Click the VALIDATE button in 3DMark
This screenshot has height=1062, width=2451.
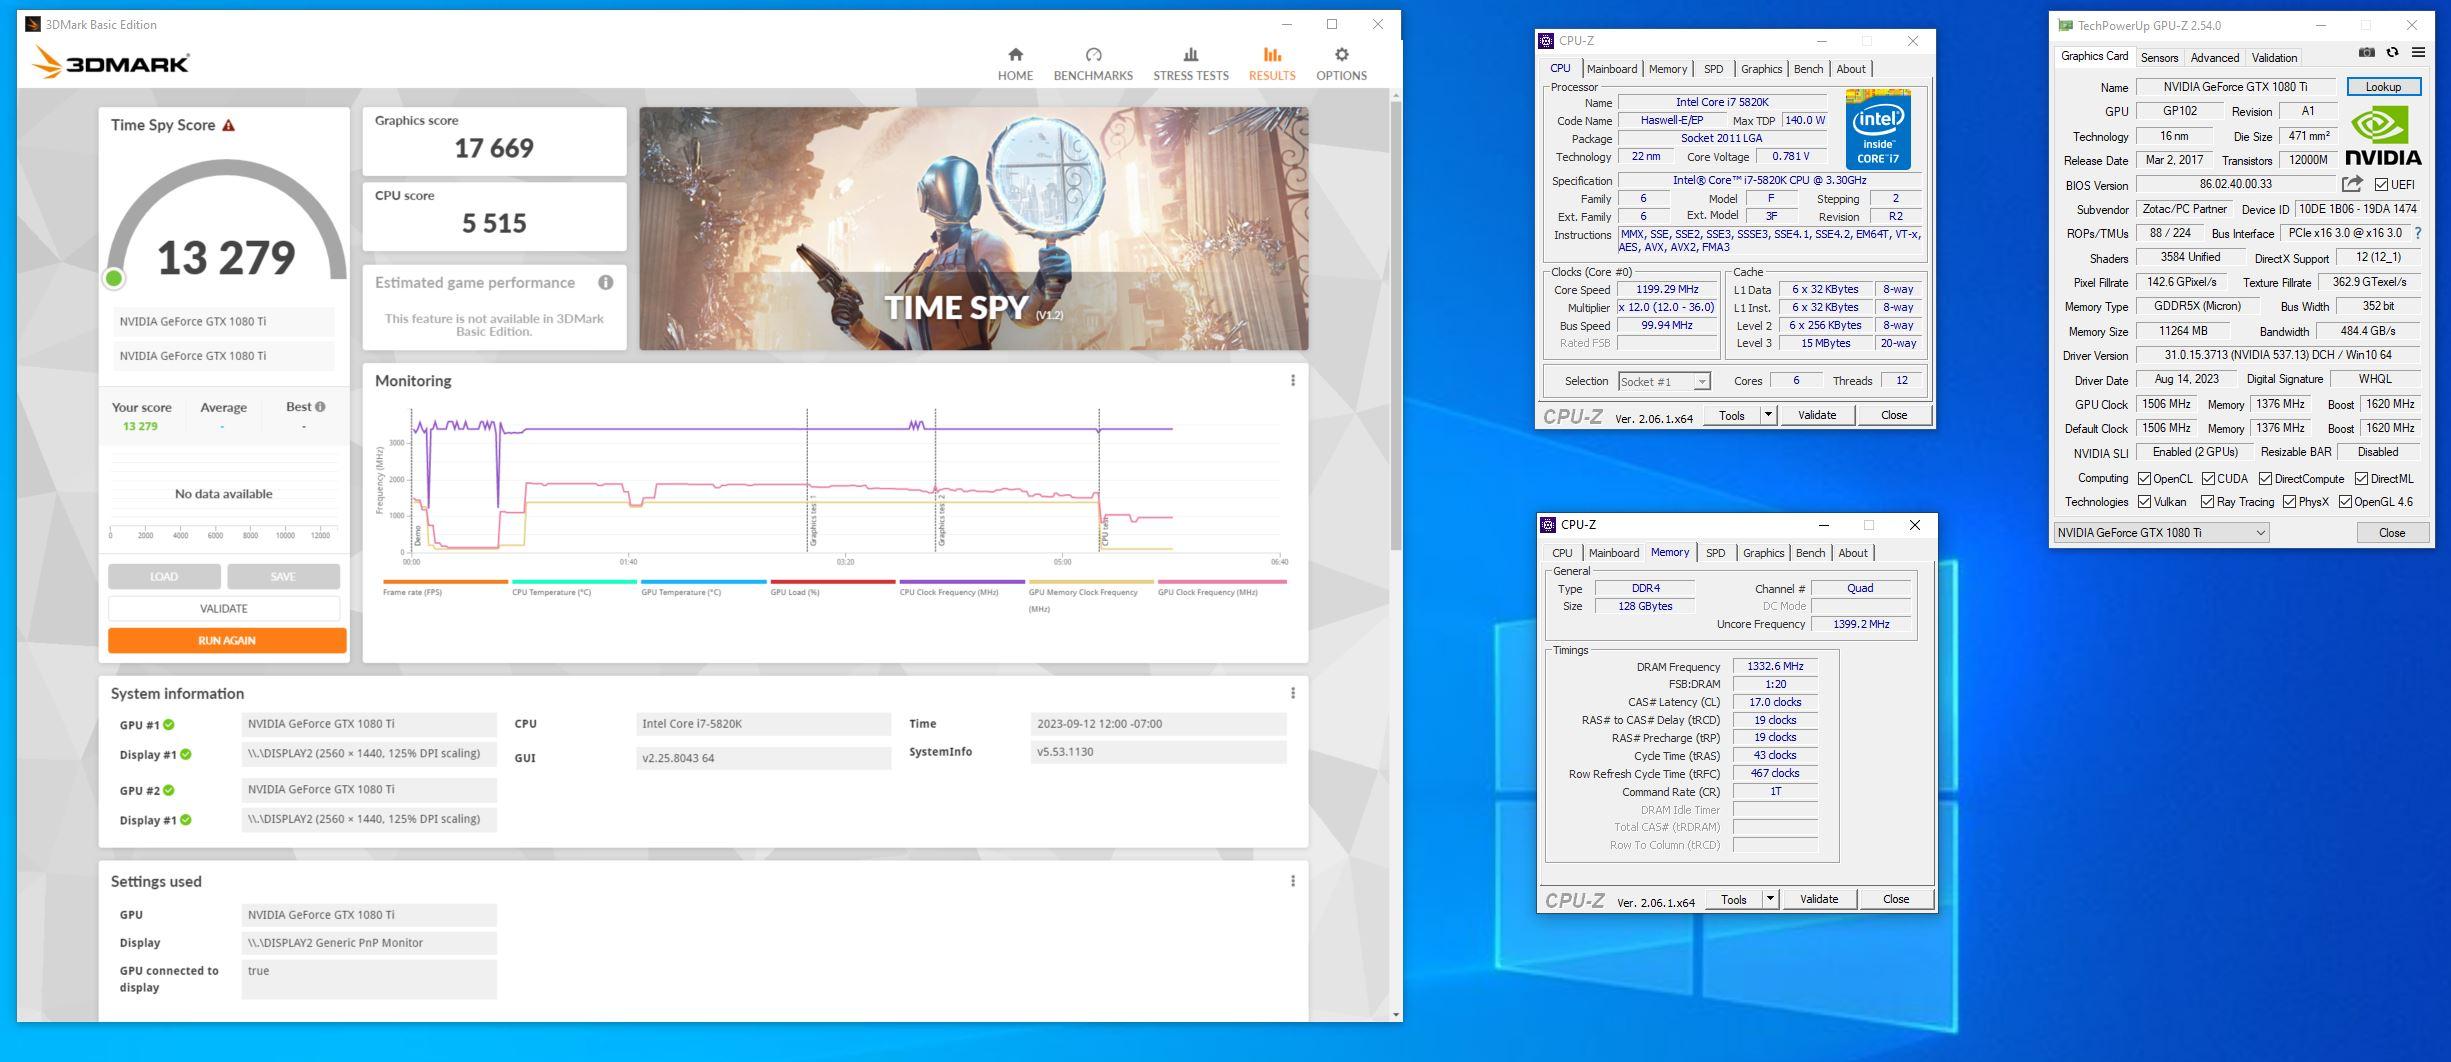click(224, 608)
